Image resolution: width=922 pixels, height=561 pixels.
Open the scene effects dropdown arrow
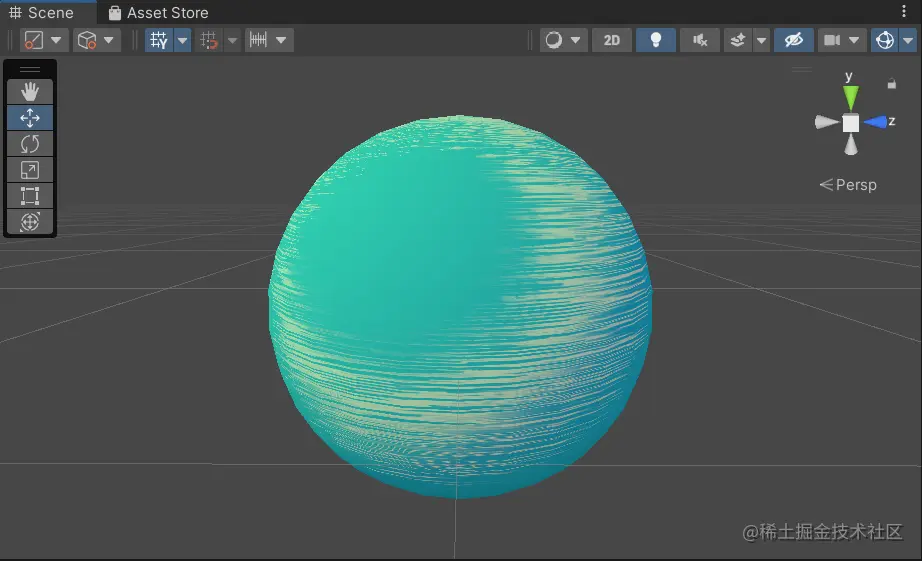pos(761,40)
